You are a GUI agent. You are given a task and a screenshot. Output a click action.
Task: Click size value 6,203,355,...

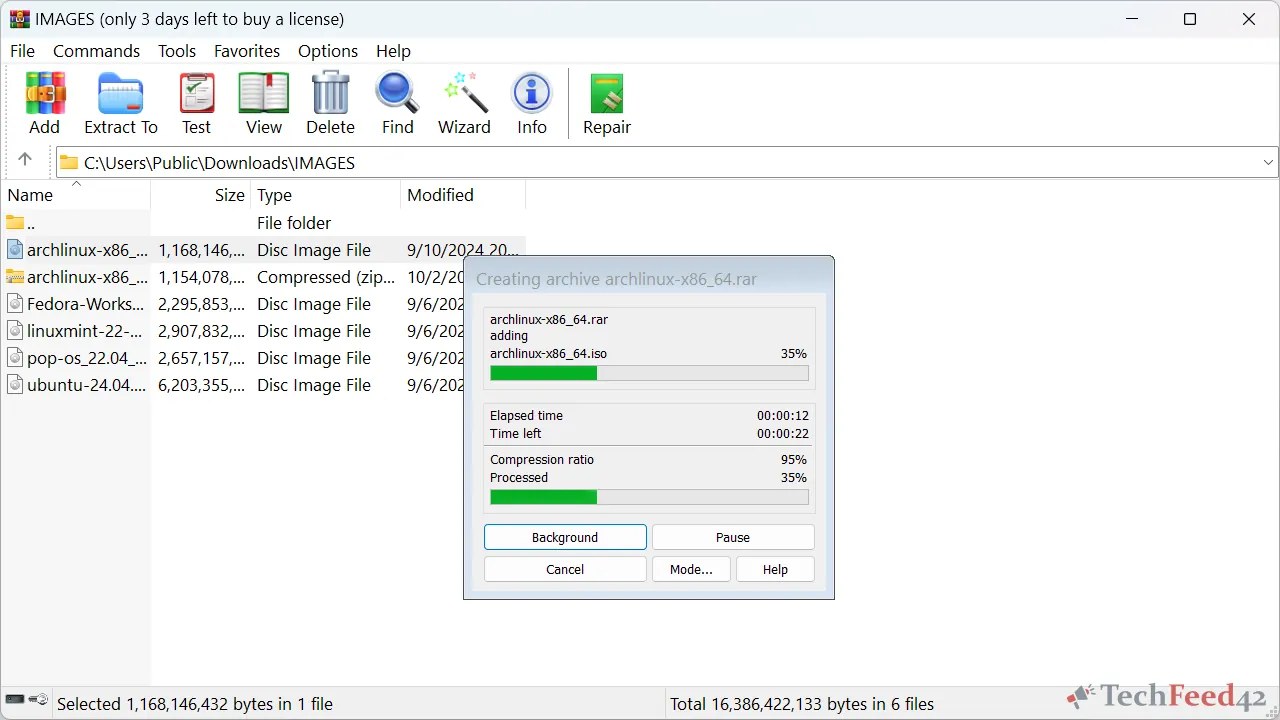pyautogui.click(x=201, y=385)
